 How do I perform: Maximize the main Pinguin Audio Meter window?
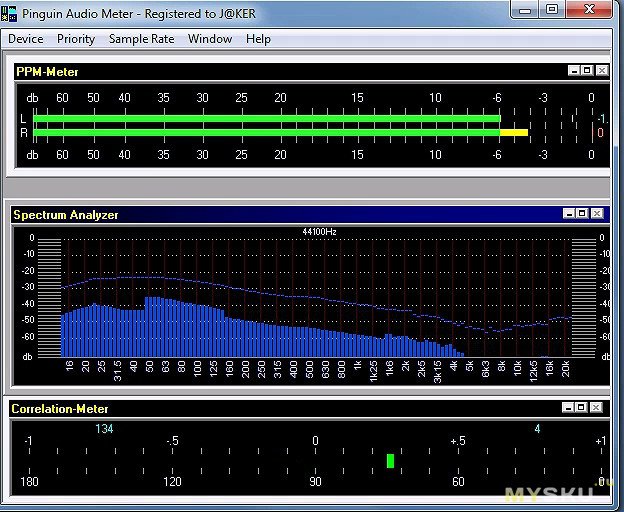(552, 9)
